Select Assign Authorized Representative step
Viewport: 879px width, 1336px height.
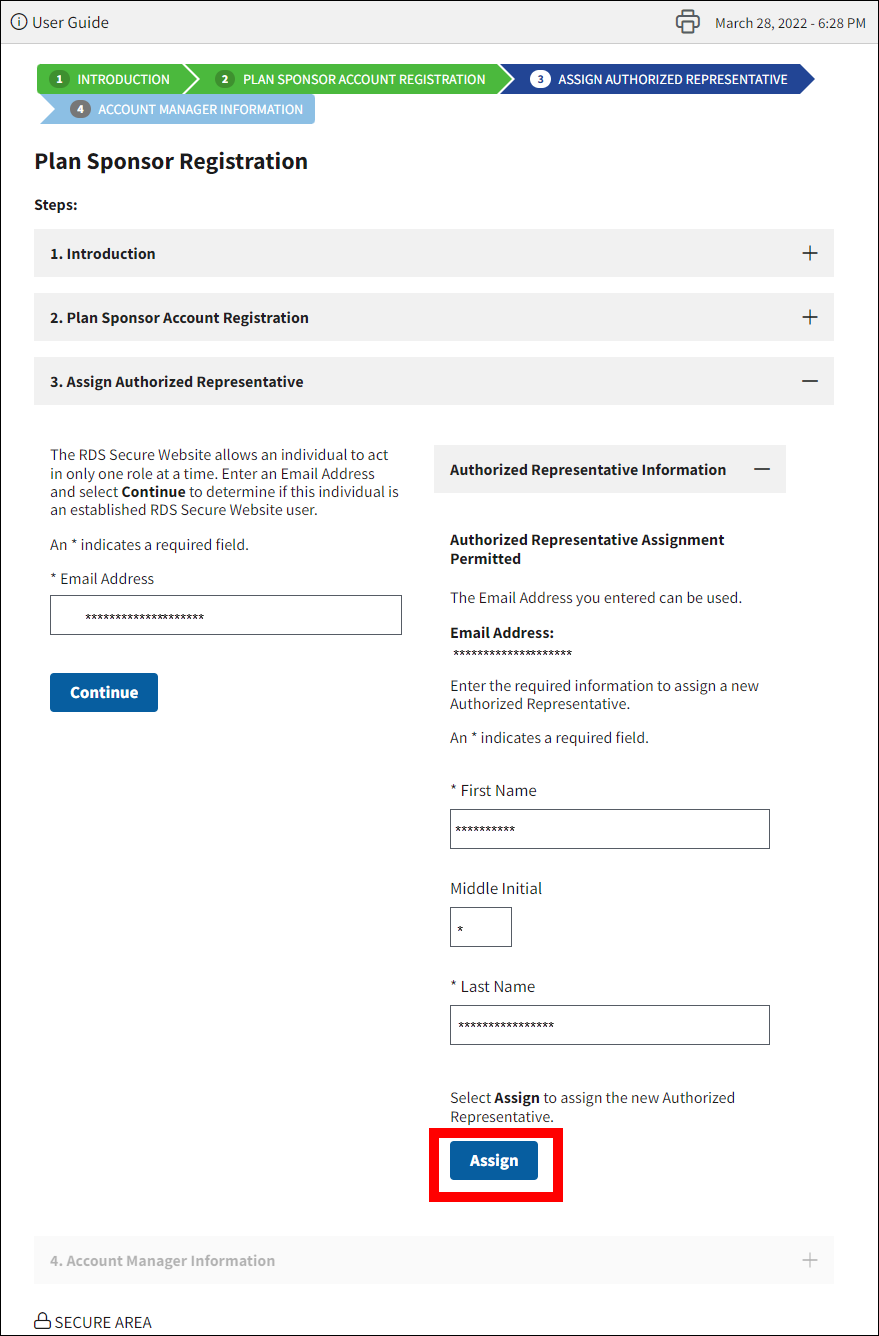pos(660,79)
